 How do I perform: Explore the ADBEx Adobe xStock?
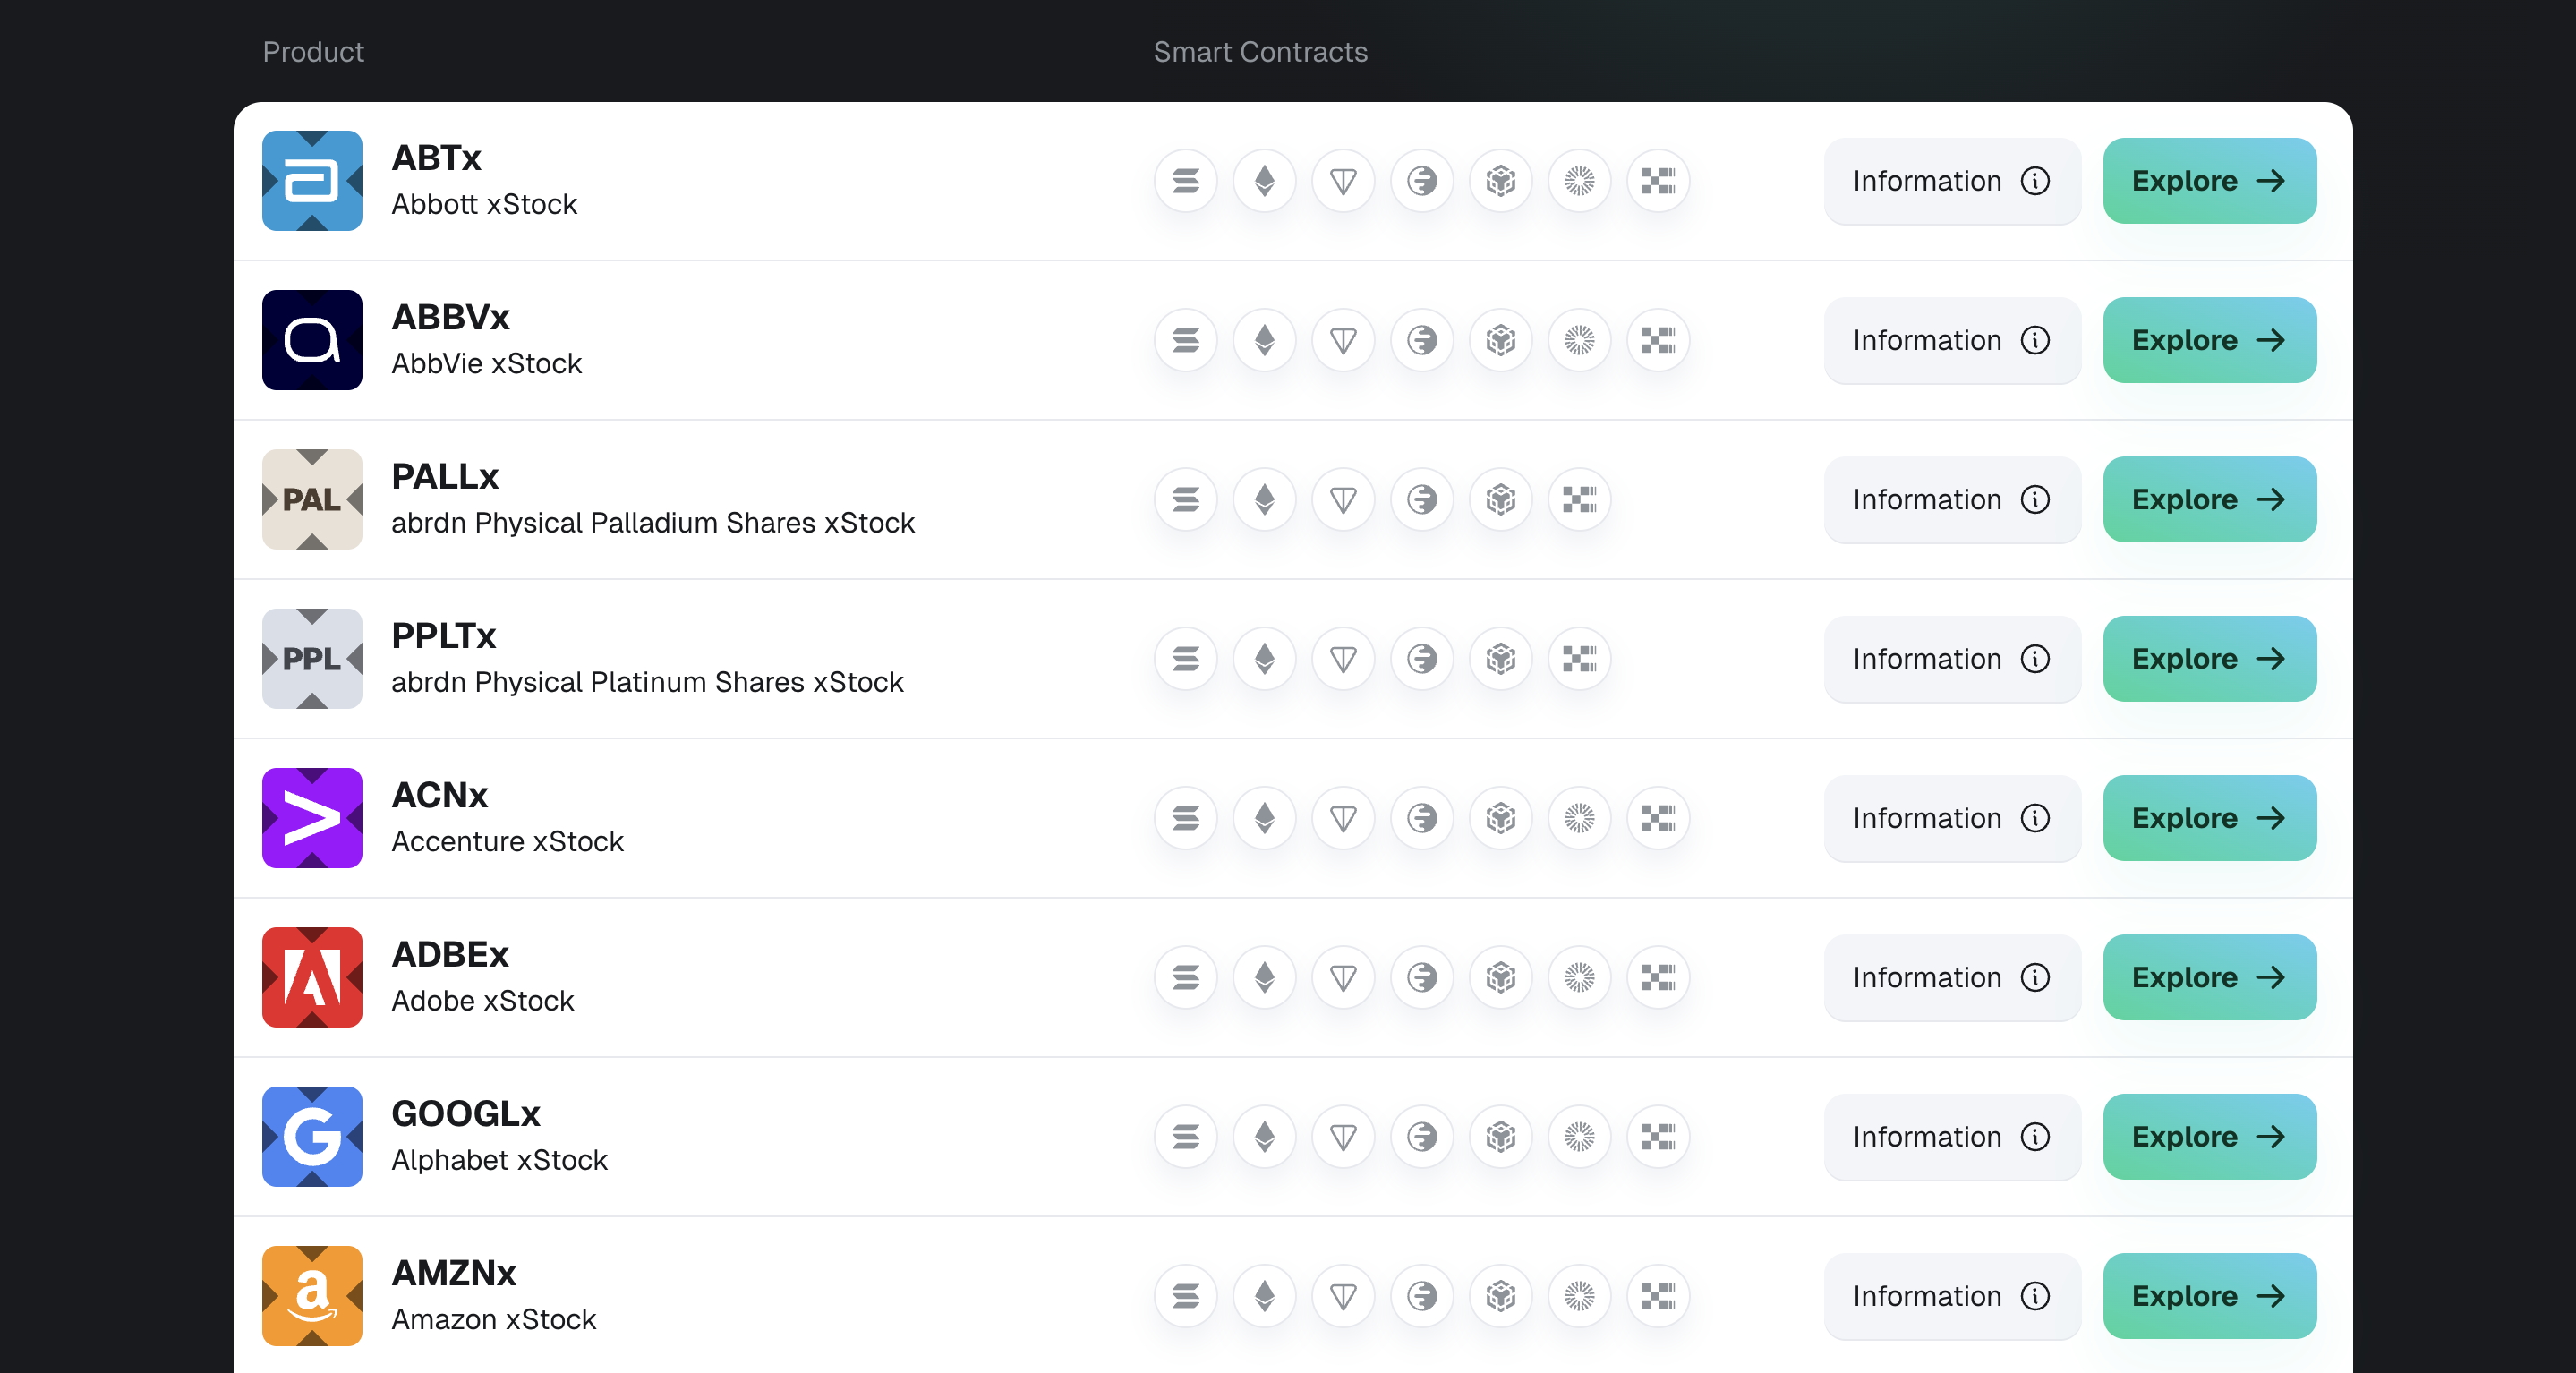pos(2209,977)
